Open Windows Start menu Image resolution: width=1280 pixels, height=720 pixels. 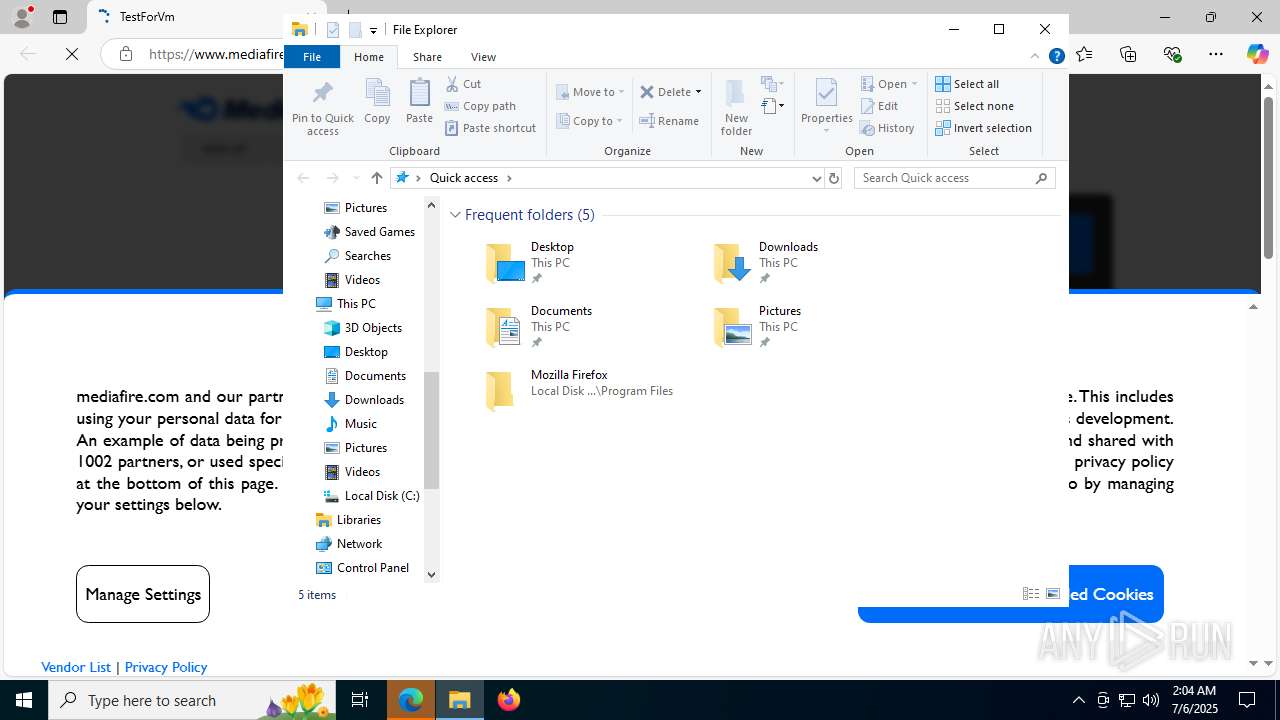(24, 700)
